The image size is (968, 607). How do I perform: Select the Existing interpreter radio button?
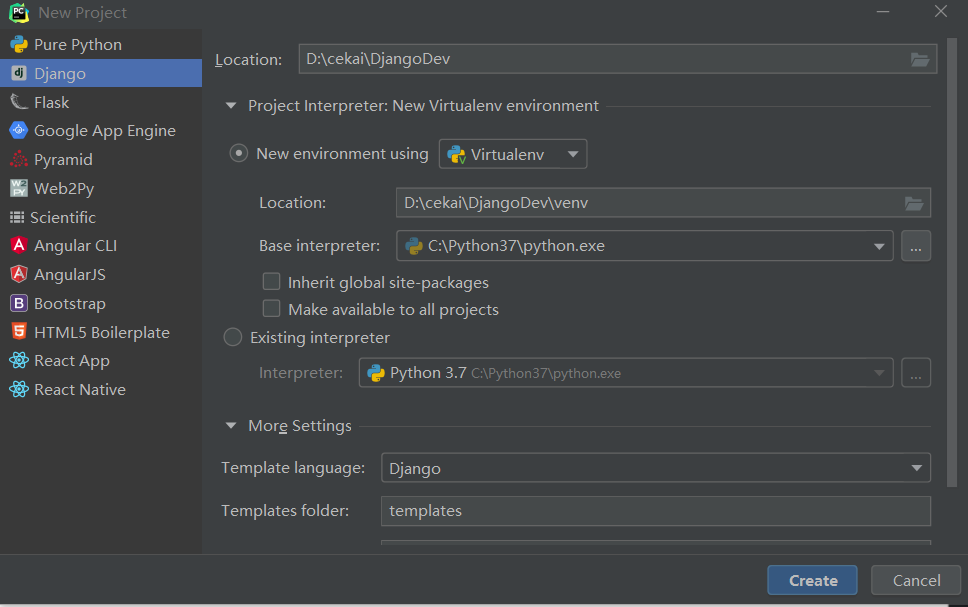pyautogui.click(x=233, y=338)
